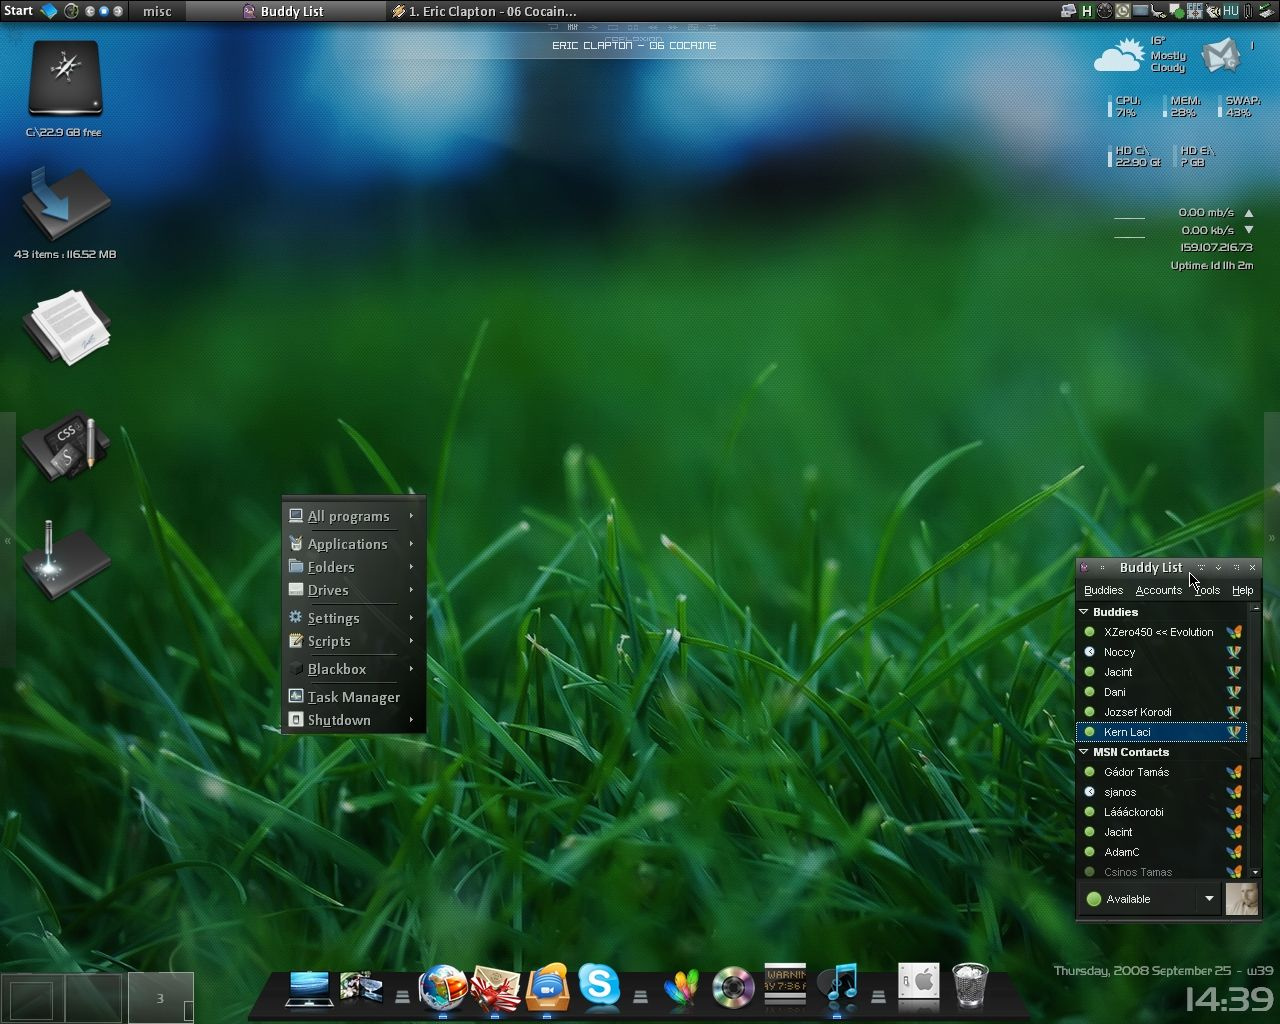Select workspace 3 in the pager

point(160,997)
